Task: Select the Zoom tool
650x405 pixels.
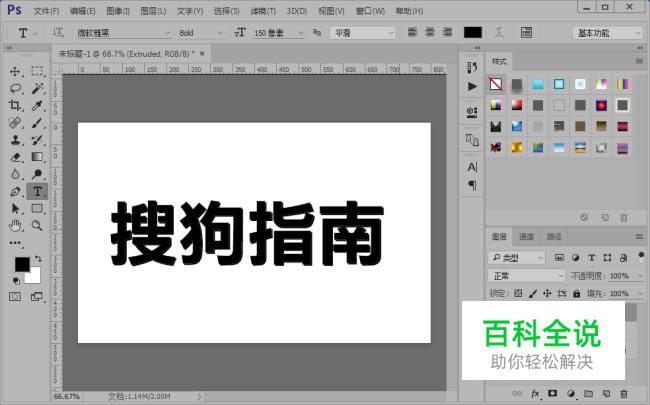Action: [37, 226]
